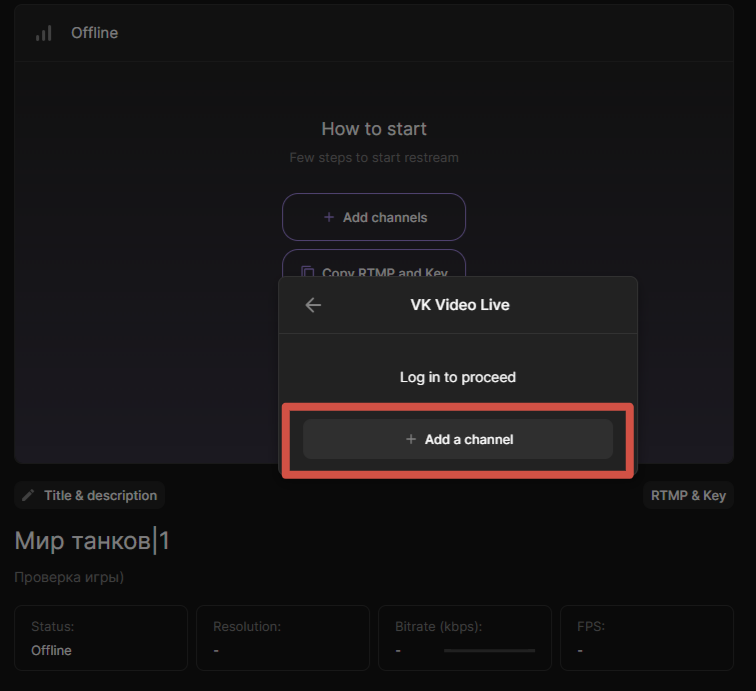Viewport: 756px width, 691px height.
Task: Click the copy icon on Copy RTMP and Key
Action: click(308, 271)
